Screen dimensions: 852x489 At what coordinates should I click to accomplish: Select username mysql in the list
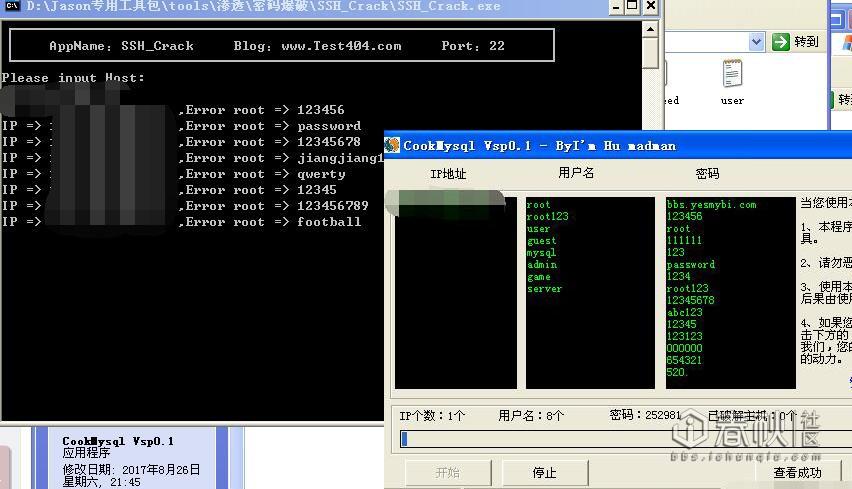coord(541,253)
